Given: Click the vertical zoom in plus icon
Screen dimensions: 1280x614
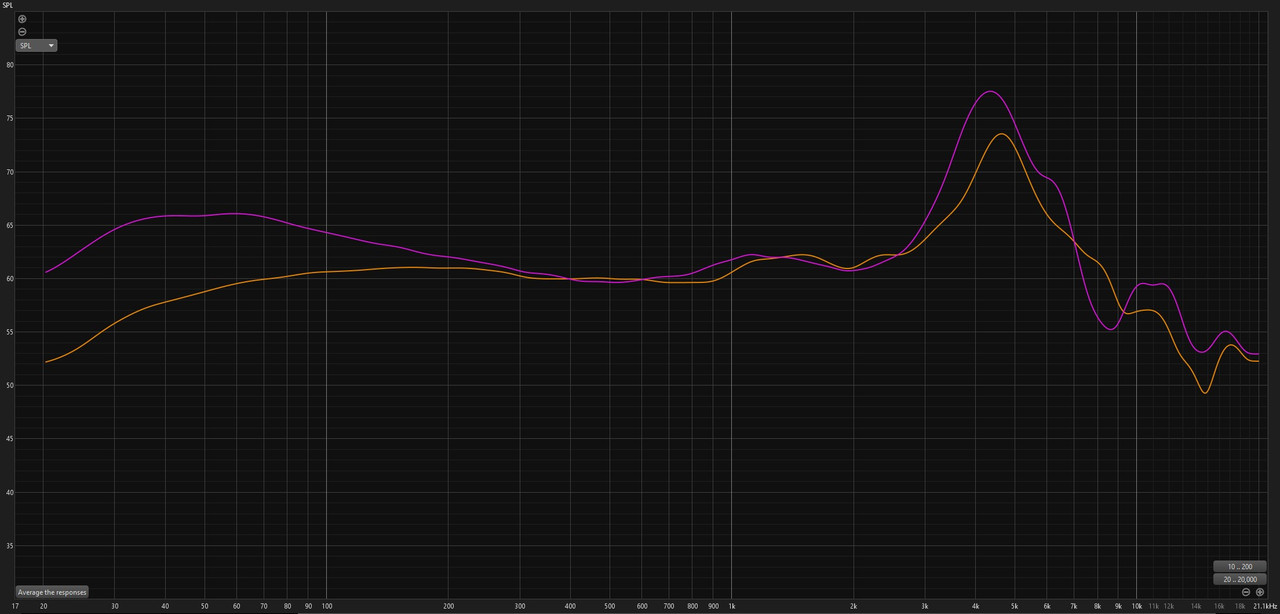Looking at the screenshot, I should click(x=22, y=19).
